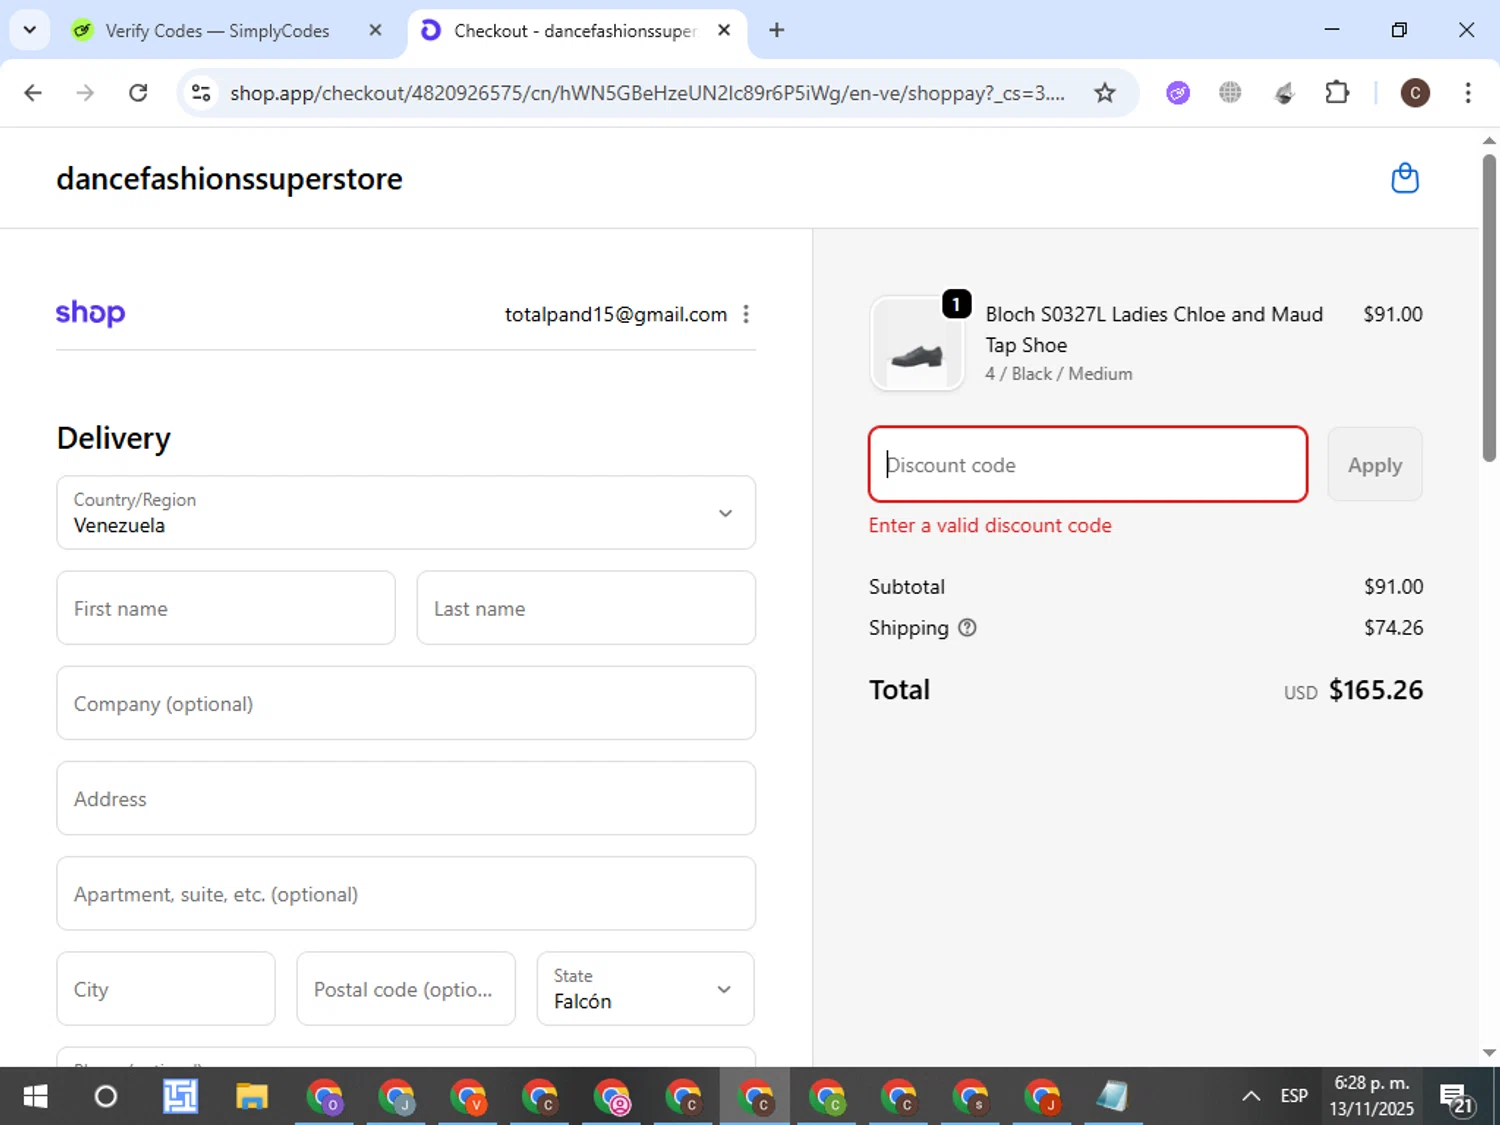Show hidden system tray icons

[x=1250, y=1097]
